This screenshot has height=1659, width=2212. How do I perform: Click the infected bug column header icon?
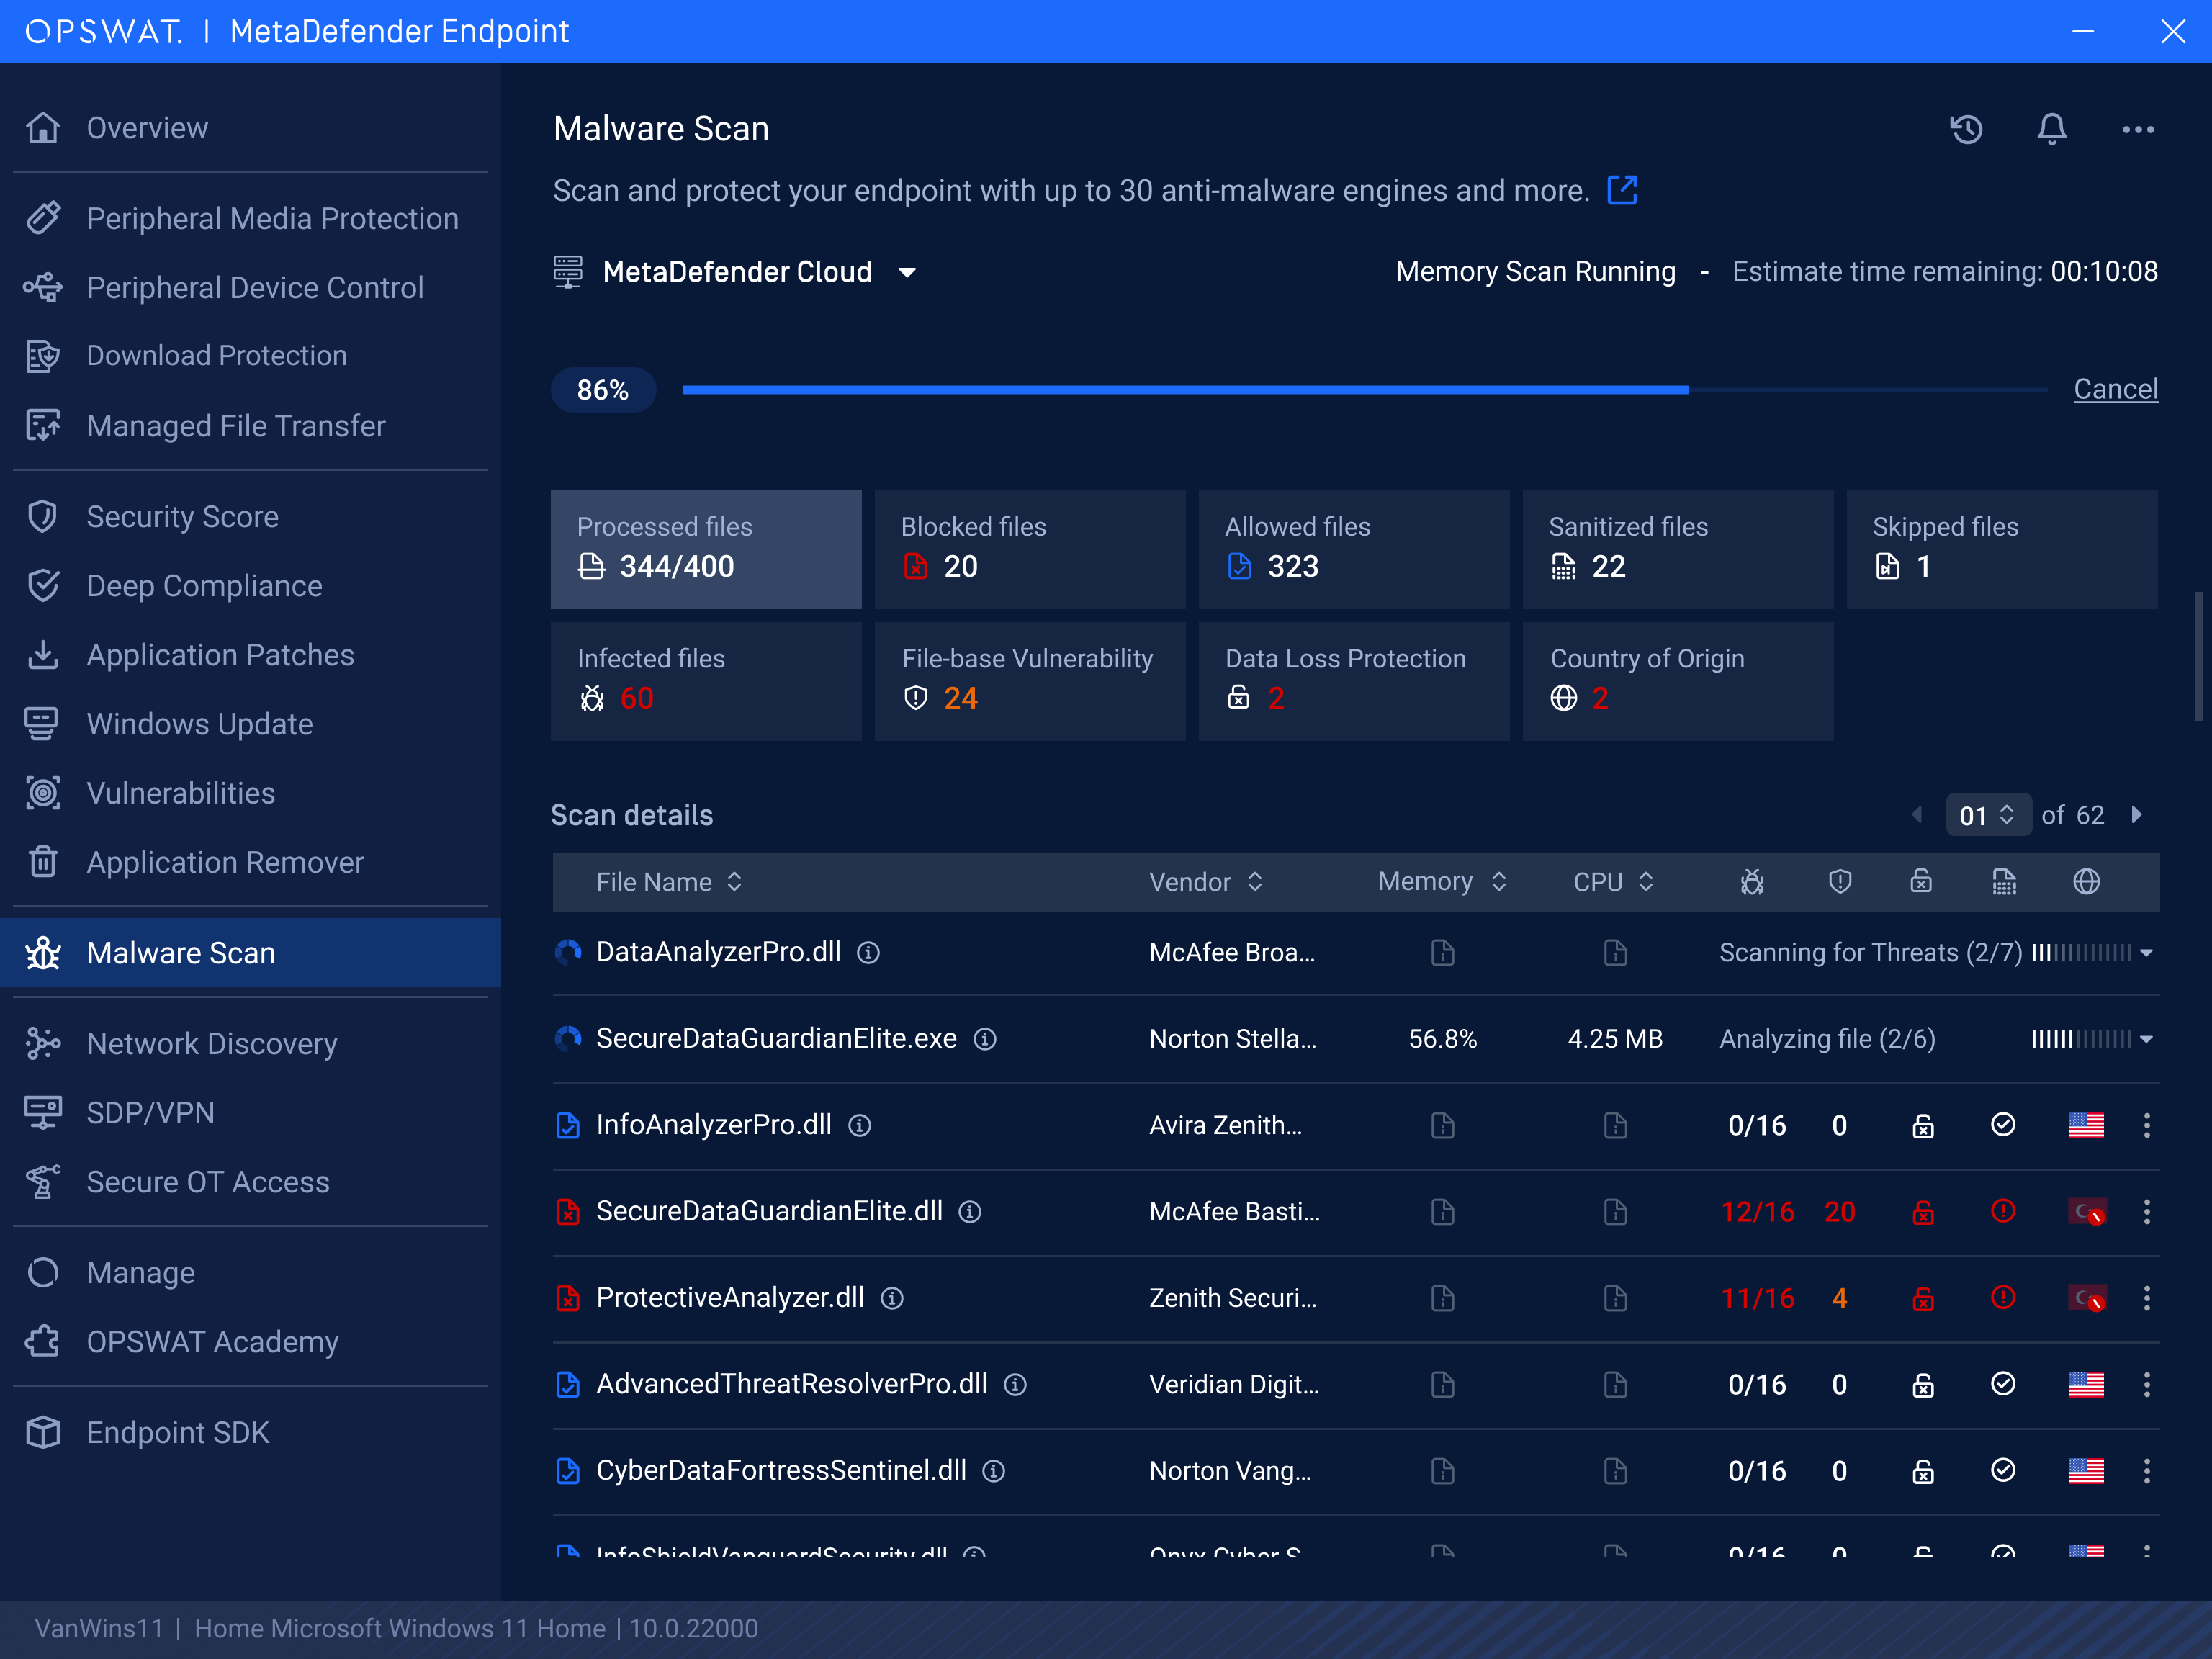(1752, 882)
